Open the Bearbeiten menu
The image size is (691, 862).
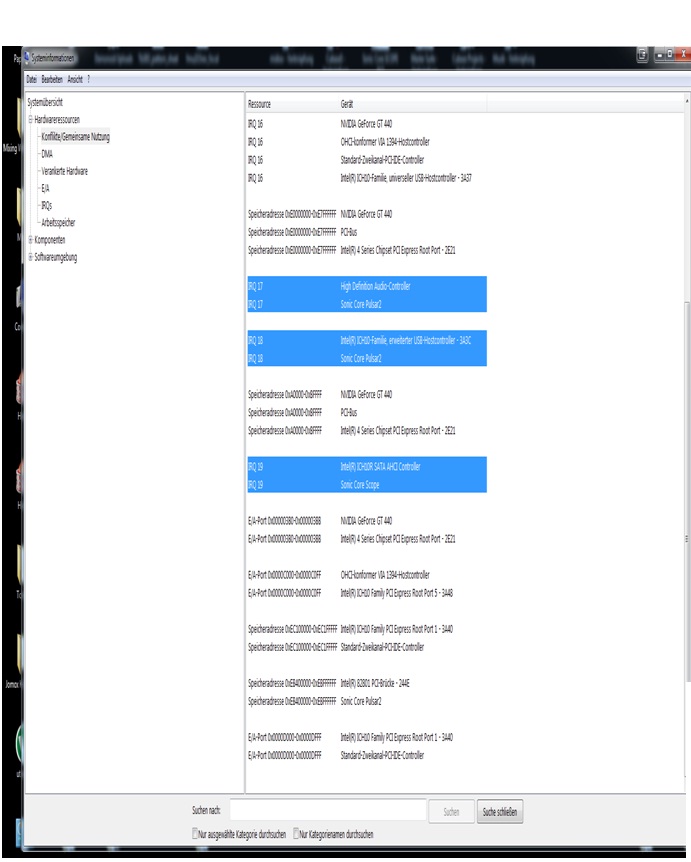(x=52, y=80)
